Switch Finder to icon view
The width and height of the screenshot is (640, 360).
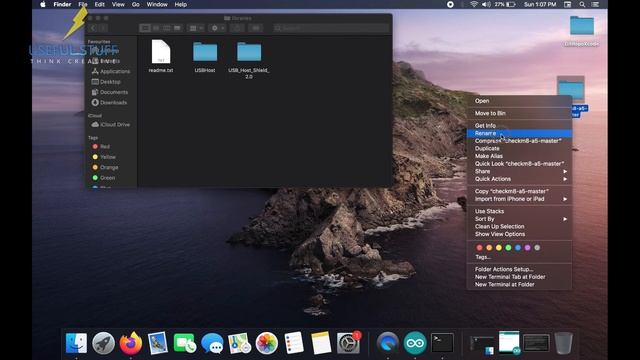pyautogui.click(x=145, y=28)
